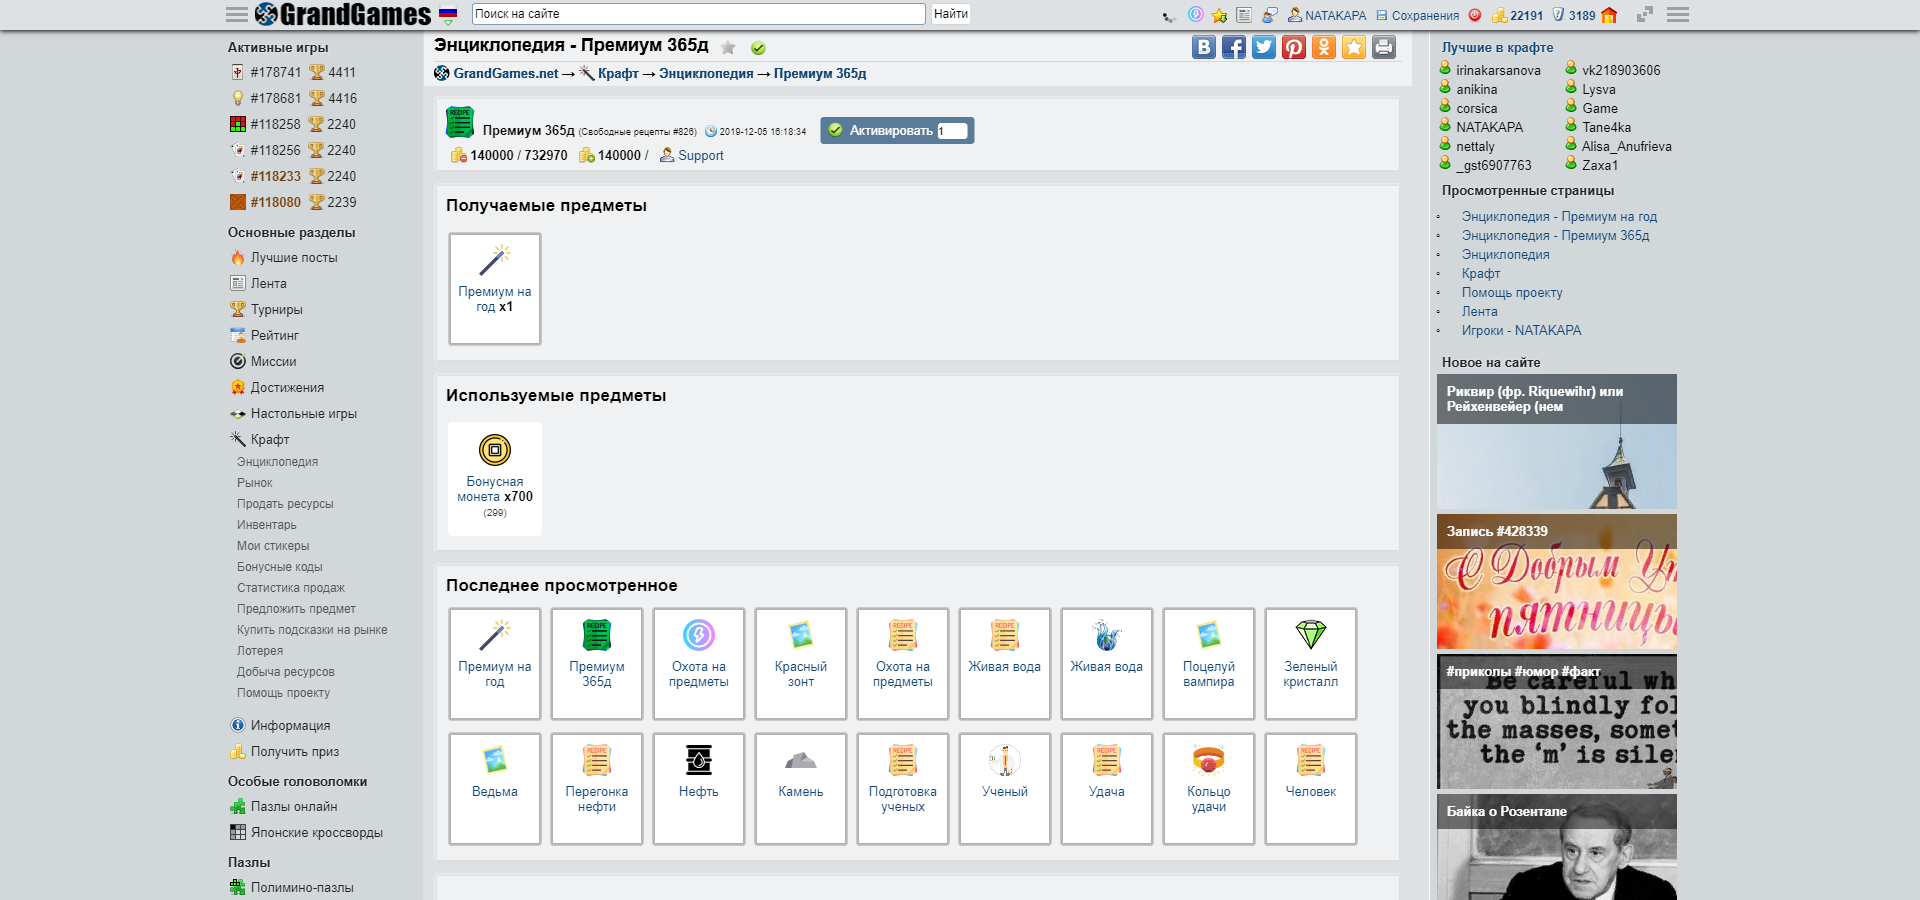This screenshot has width=1920, height=900.
Task: Open the NATAKAPA profile link in header
Action: point(1335,16)
